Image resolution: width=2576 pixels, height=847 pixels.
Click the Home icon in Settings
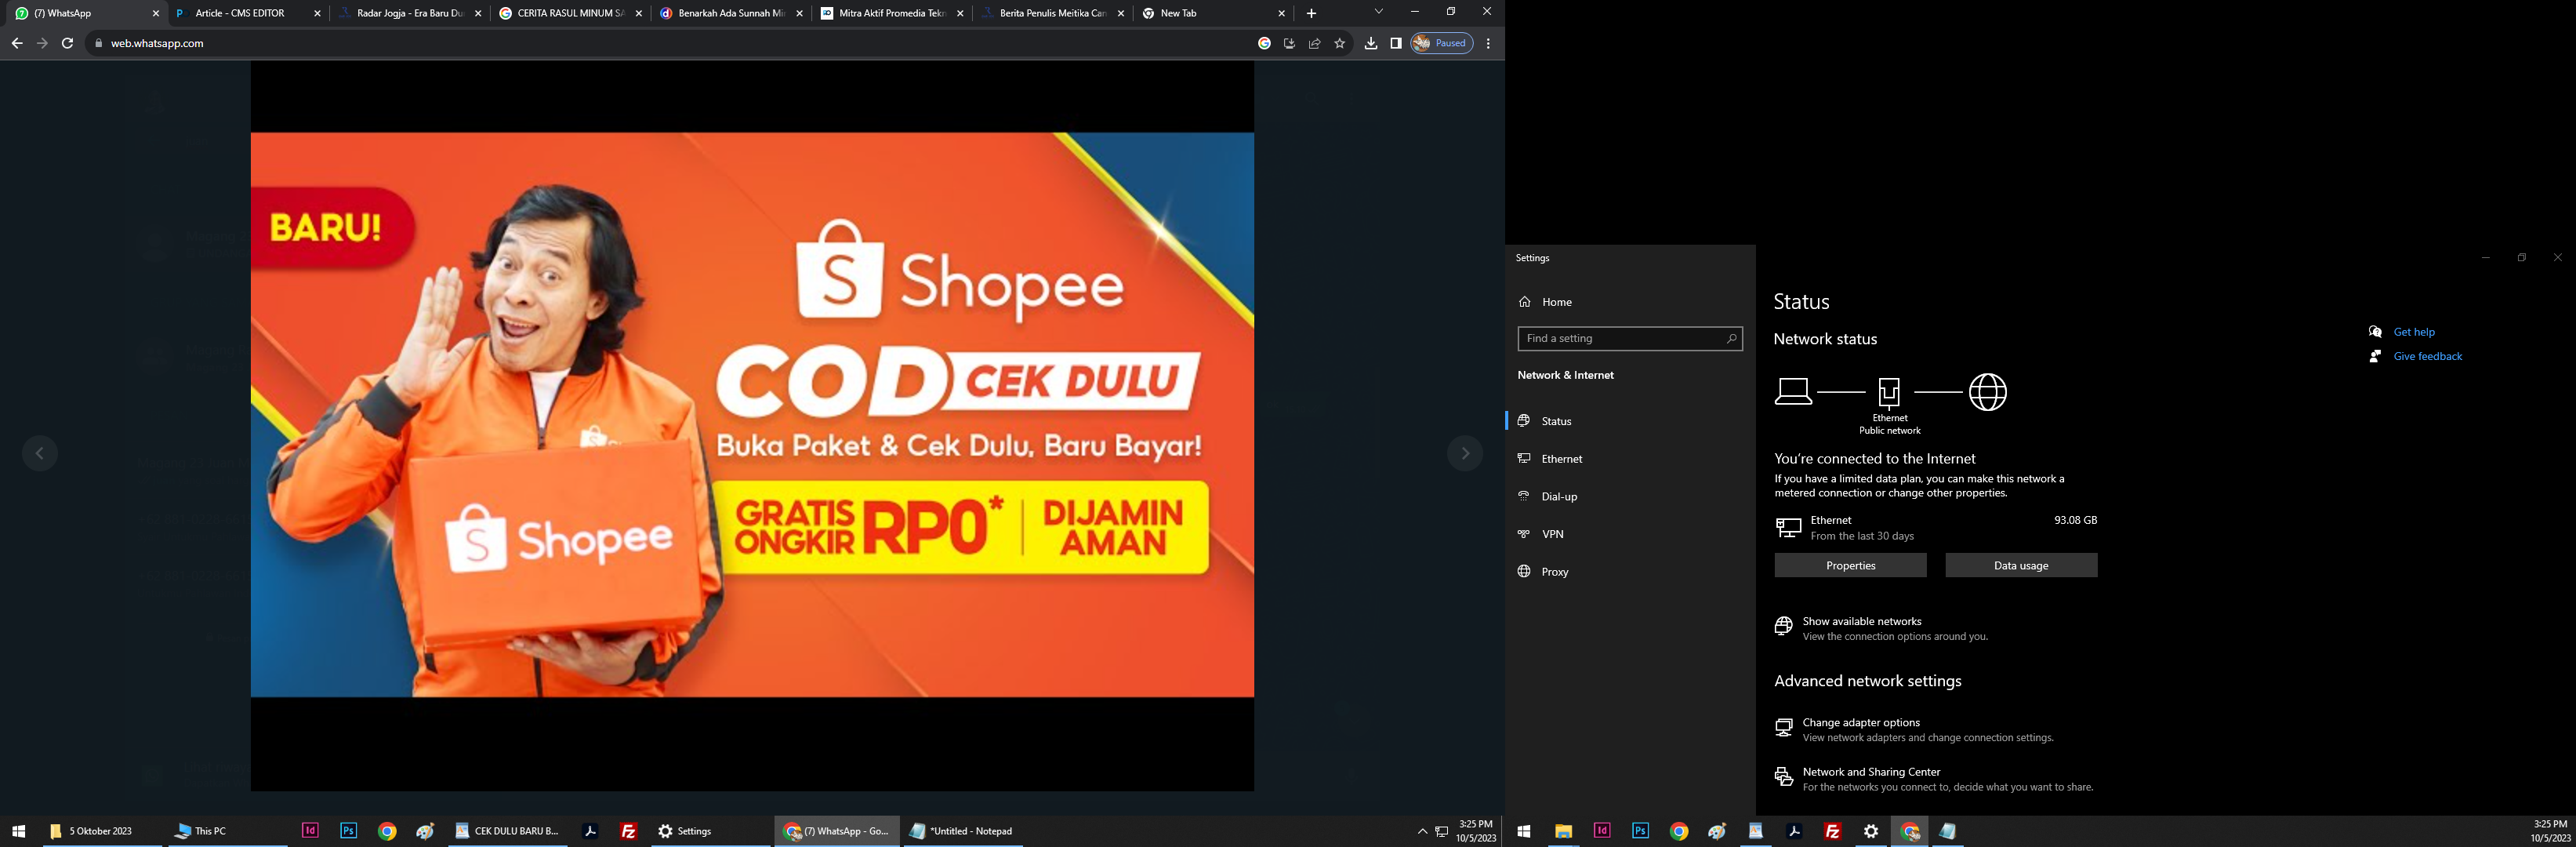1524,301
